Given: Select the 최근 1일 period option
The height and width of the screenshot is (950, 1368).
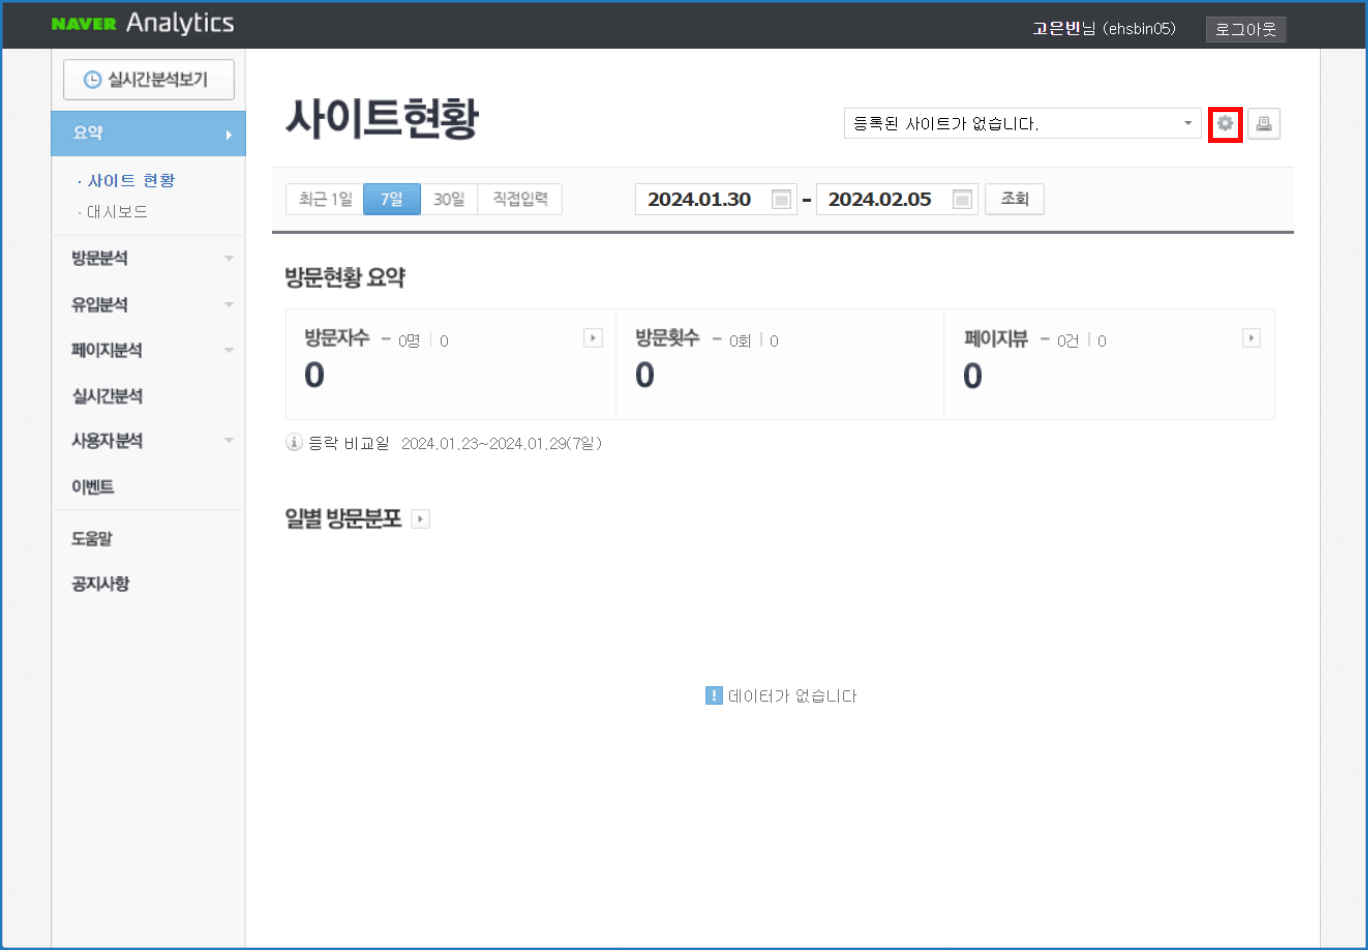Looking at the screenshot, I should click(x=325, y=199).
